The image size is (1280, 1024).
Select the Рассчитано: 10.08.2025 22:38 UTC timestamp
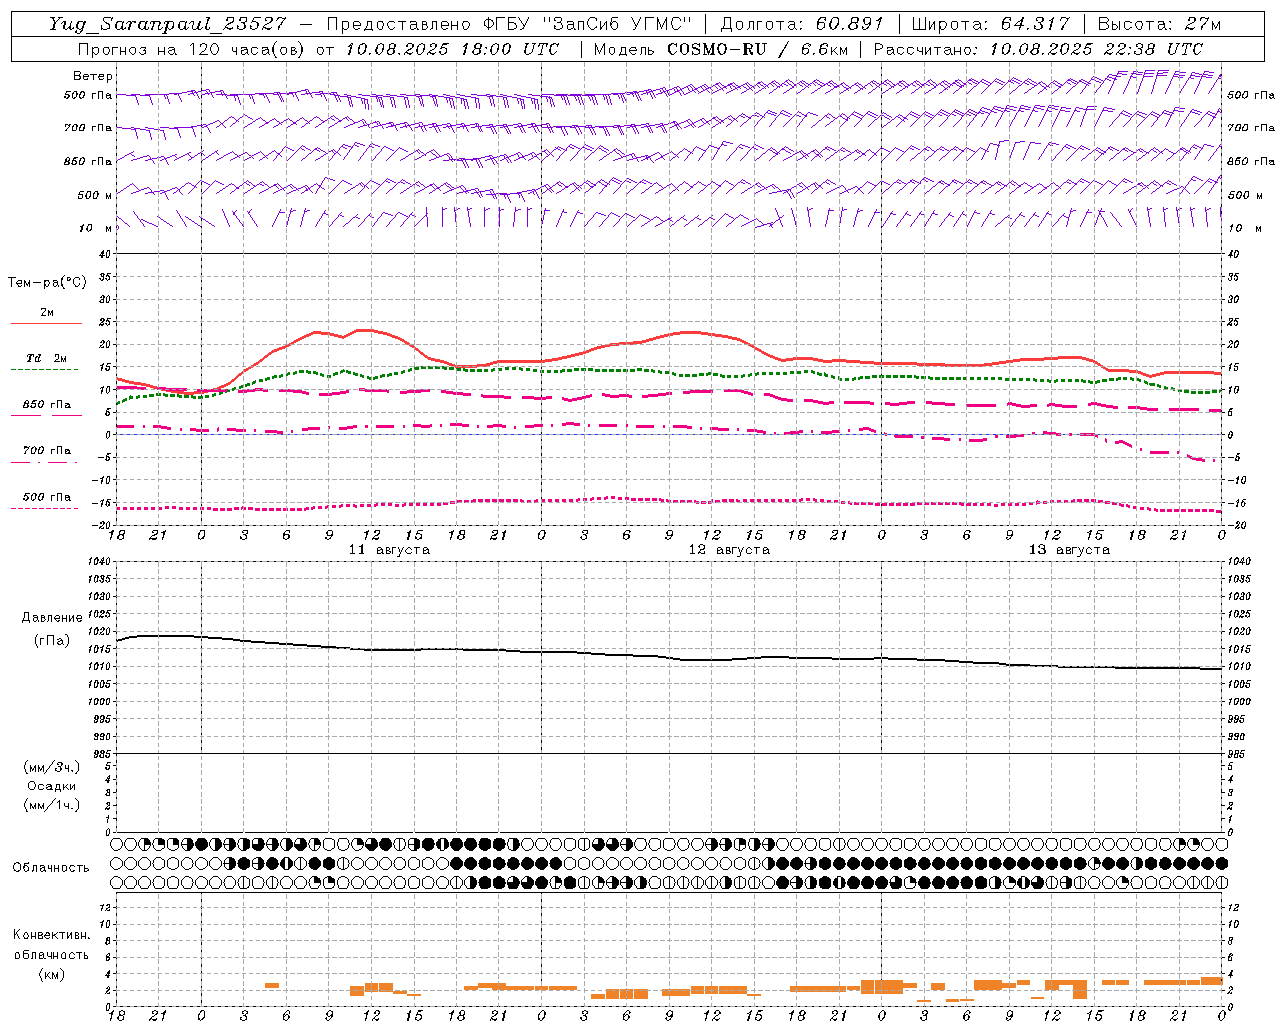point(1038,49)
